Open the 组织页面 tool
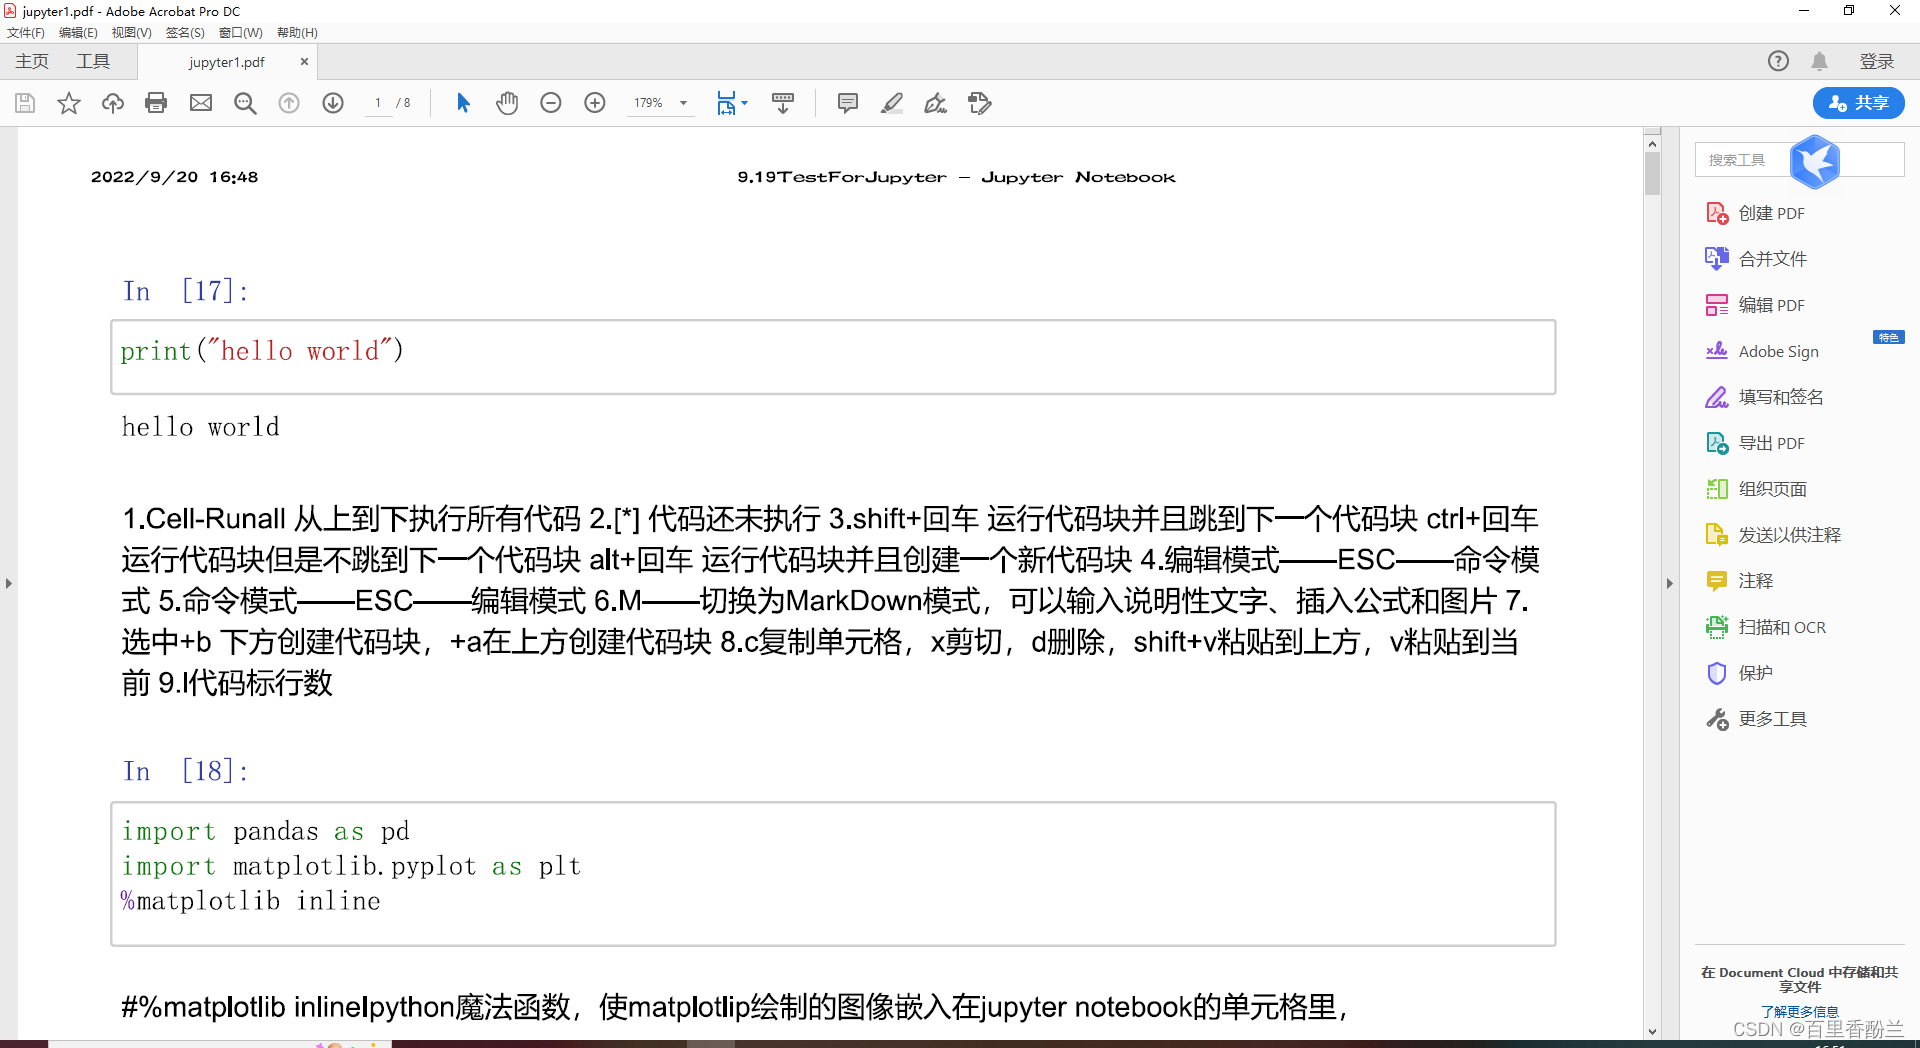Viewport: 1920px width, 1048px height. click(x=1770, y=489)
